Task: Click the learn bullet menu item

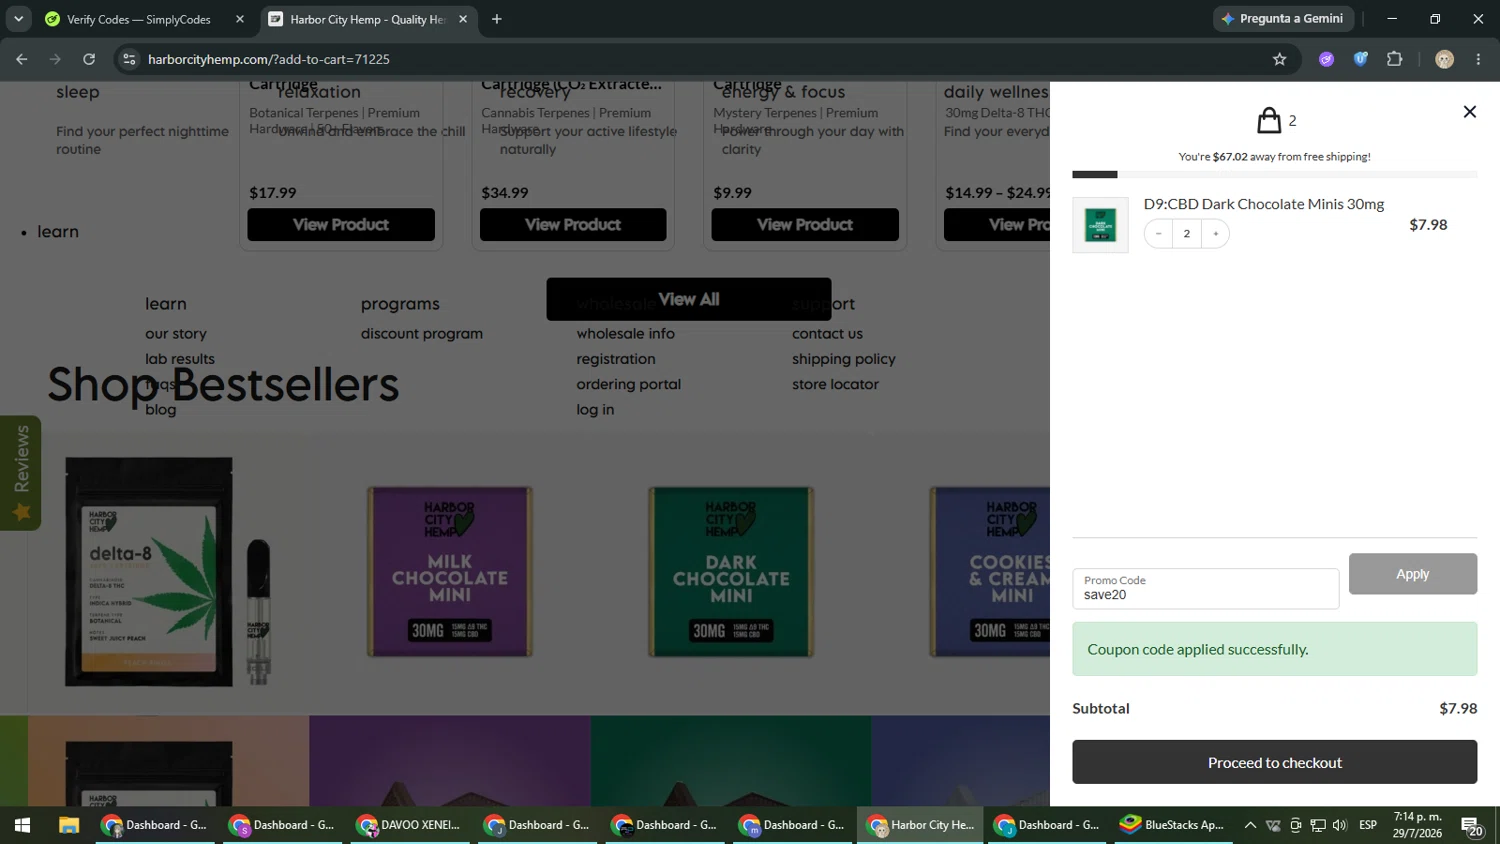Action: [58, 232]
